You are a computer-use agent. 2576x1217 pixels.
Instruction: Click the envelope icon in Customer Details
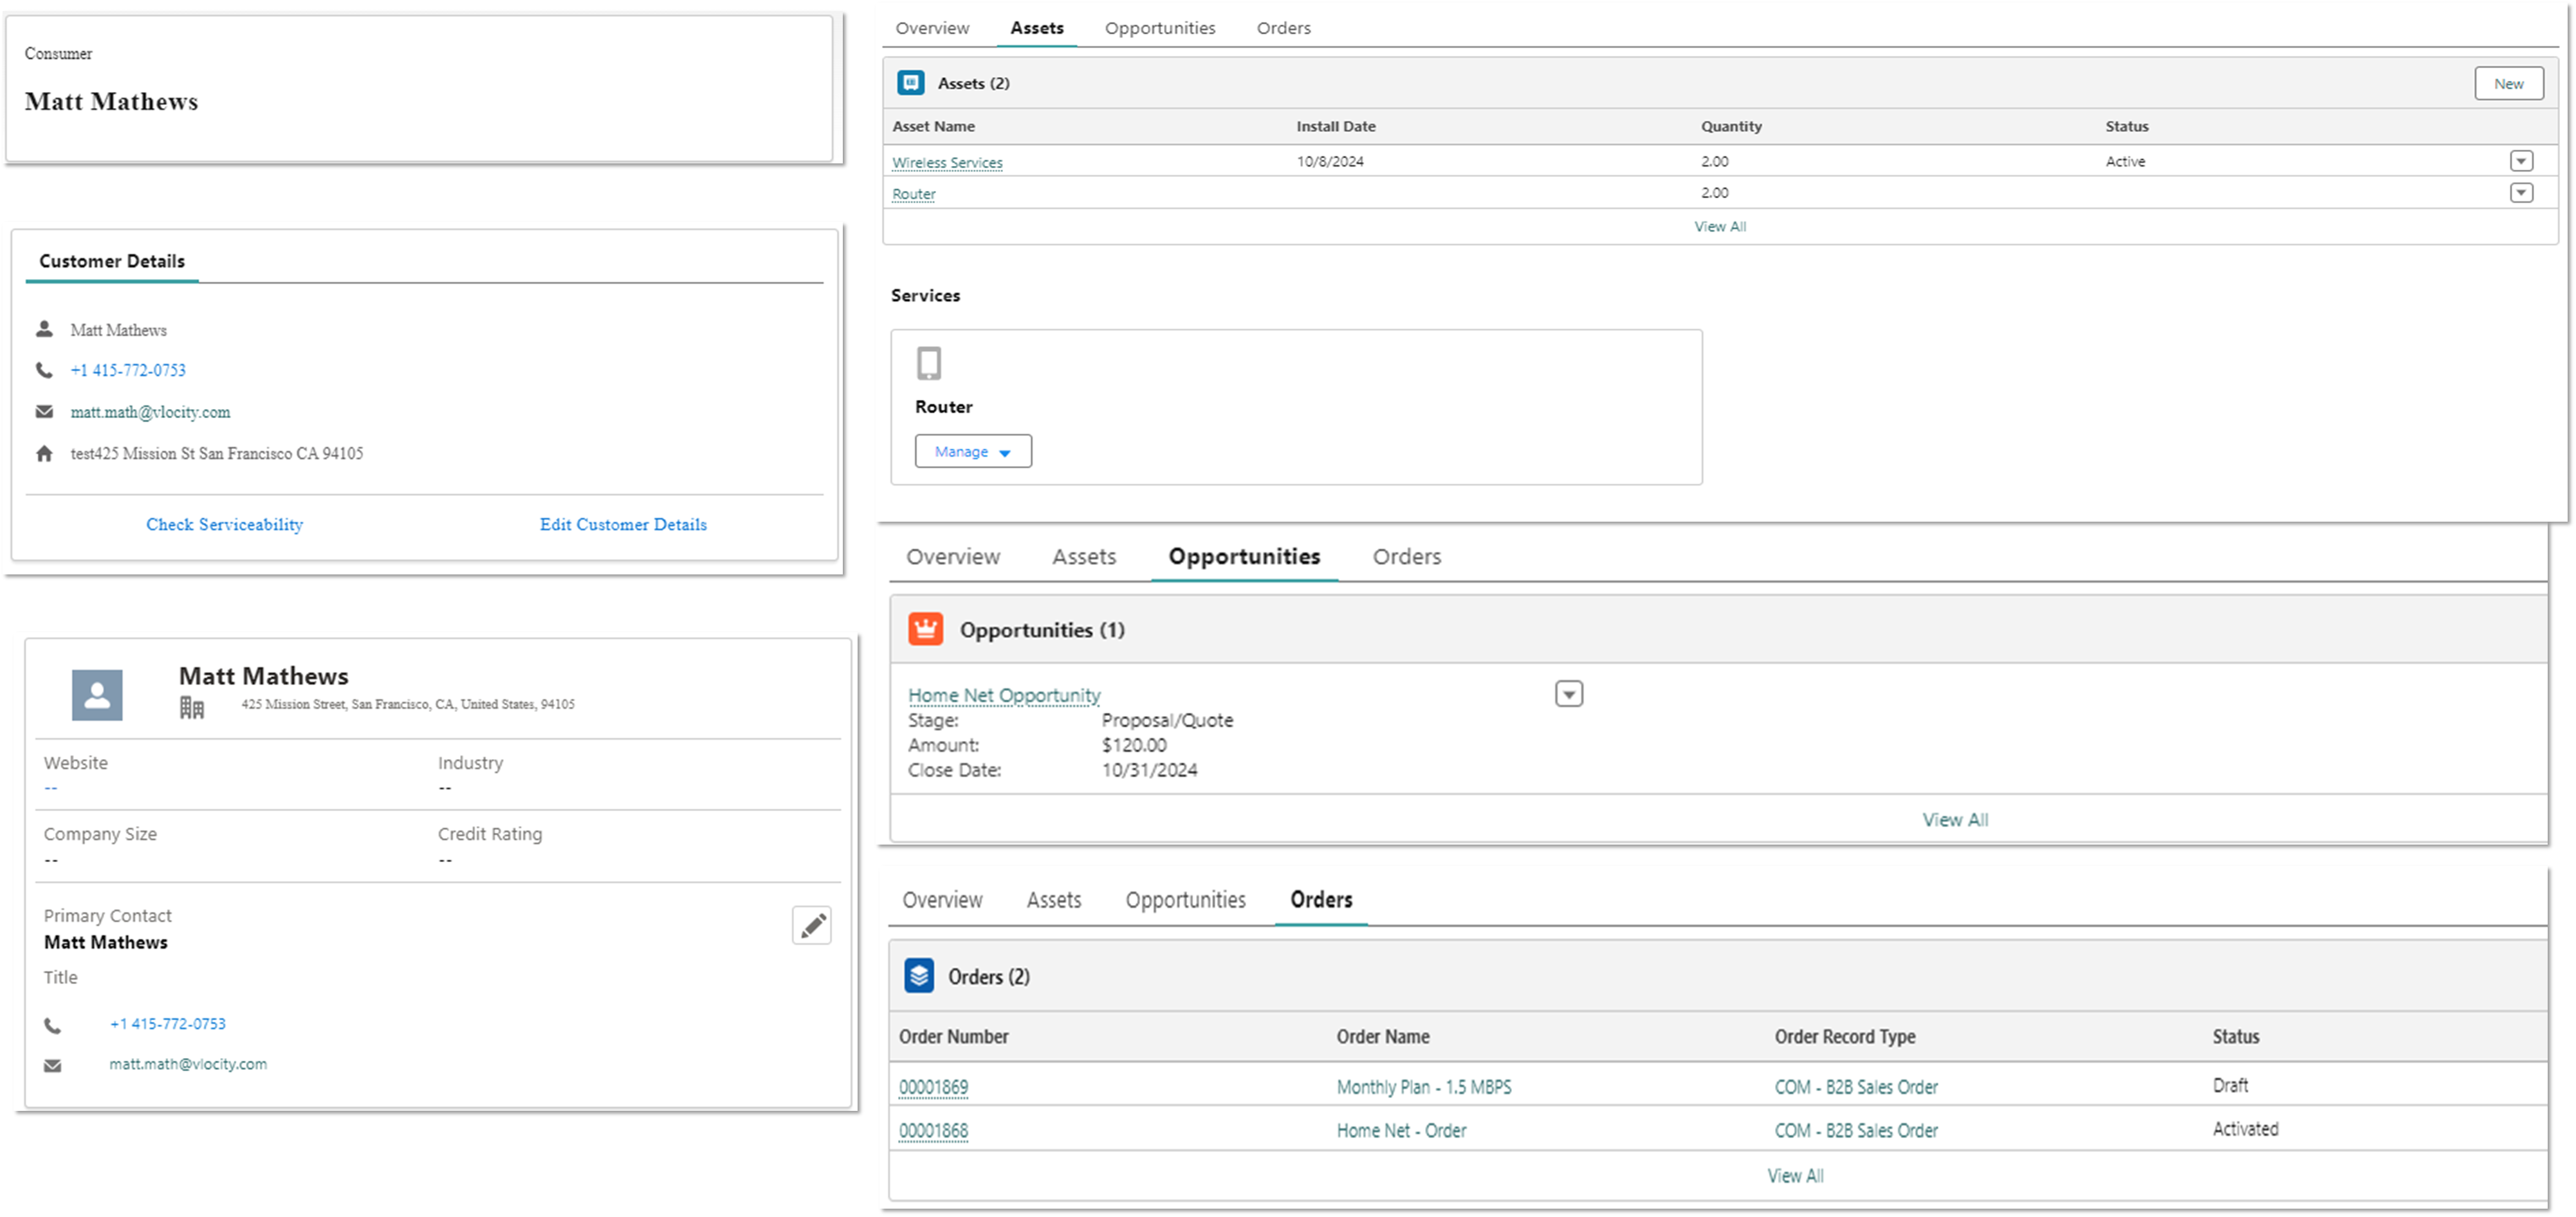[x=44, y=412]
